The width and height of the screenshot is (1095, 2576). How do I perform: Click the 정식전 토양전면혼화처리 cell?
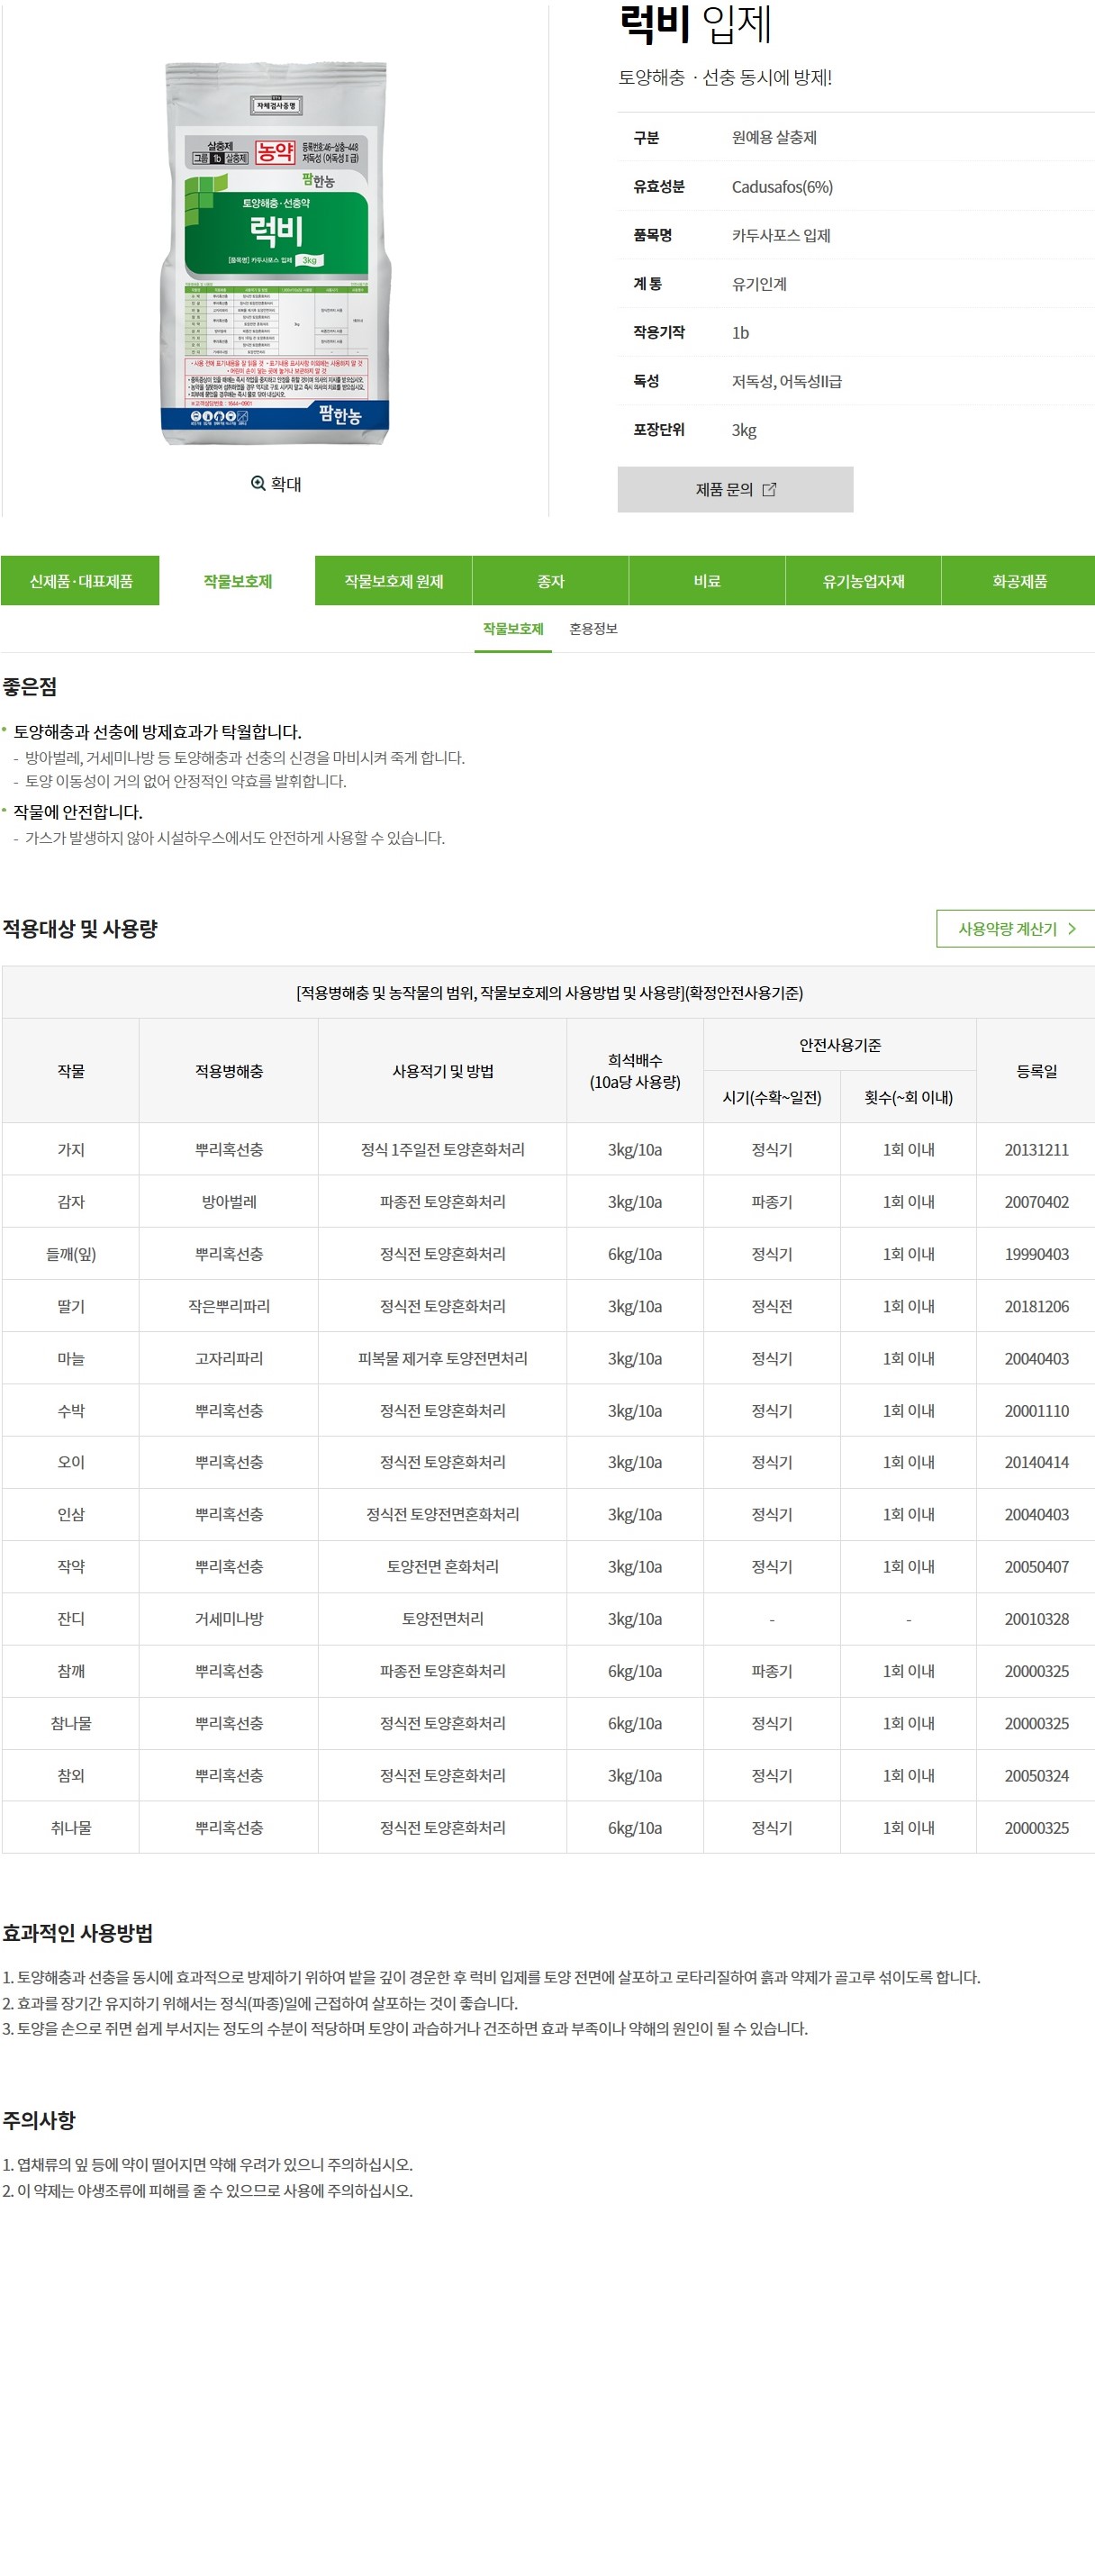pyautogui.click(x=443, y=1515)
